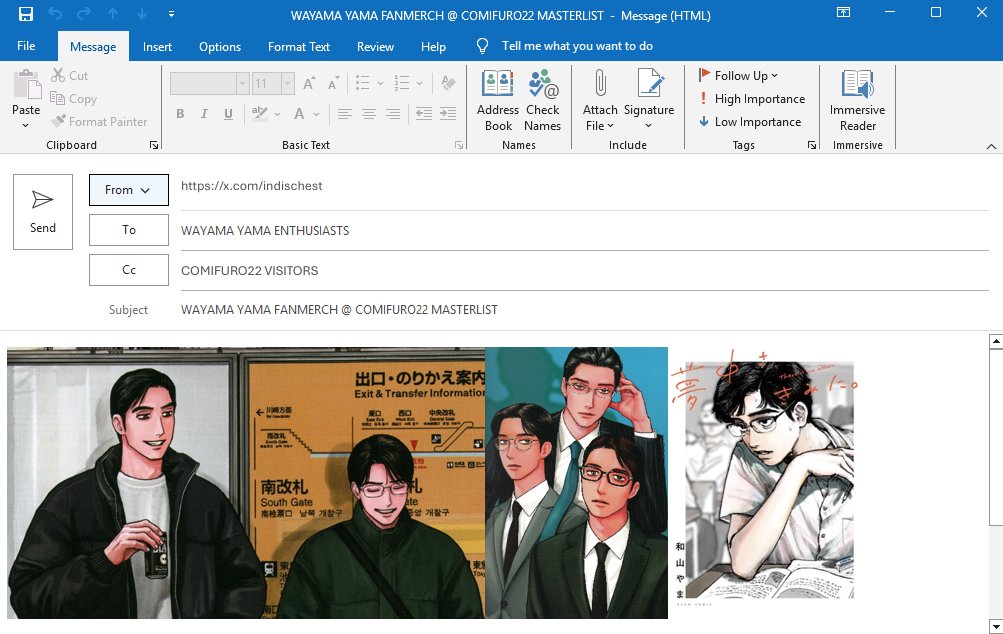
Task: Click Shrink Font icon
Action: click(x=333, y=83)
